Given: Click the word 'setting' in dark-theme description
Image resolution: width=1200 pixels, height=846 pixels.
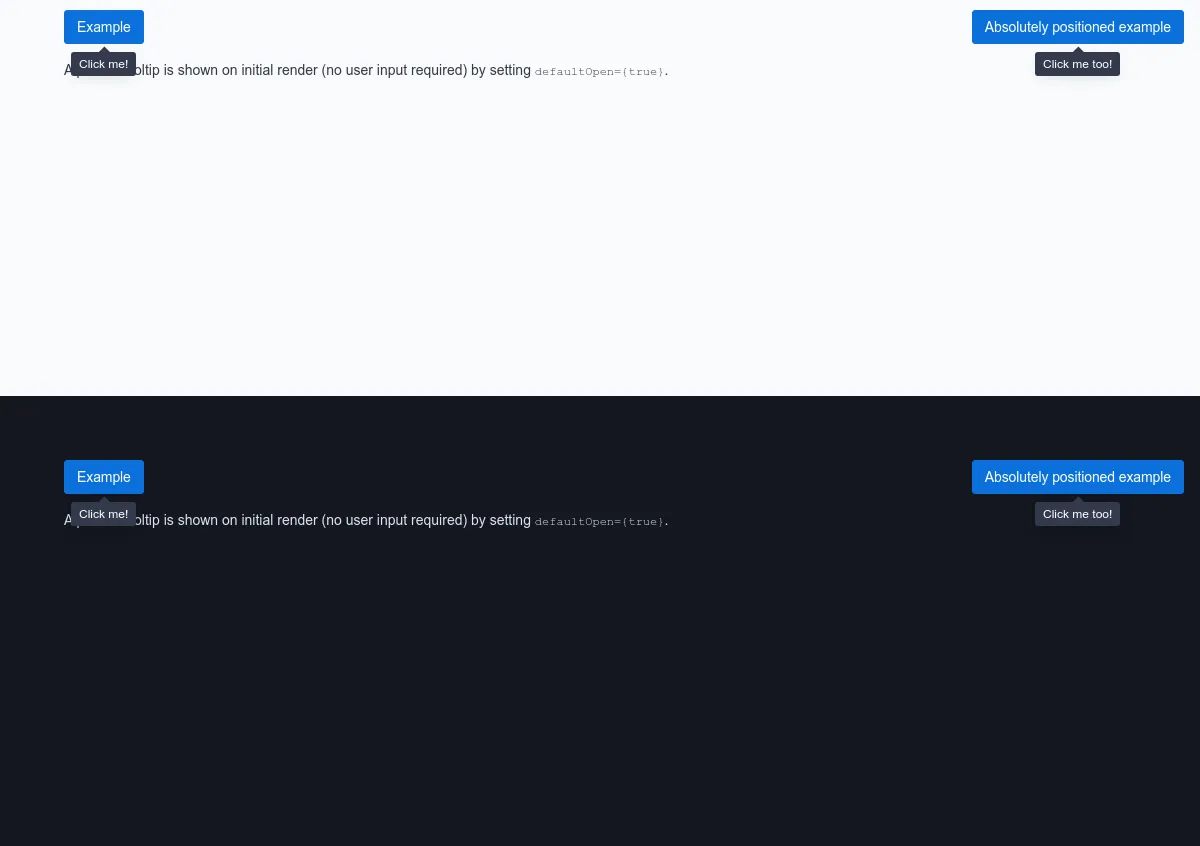Looking at the screenshot, I should point(510,521).
